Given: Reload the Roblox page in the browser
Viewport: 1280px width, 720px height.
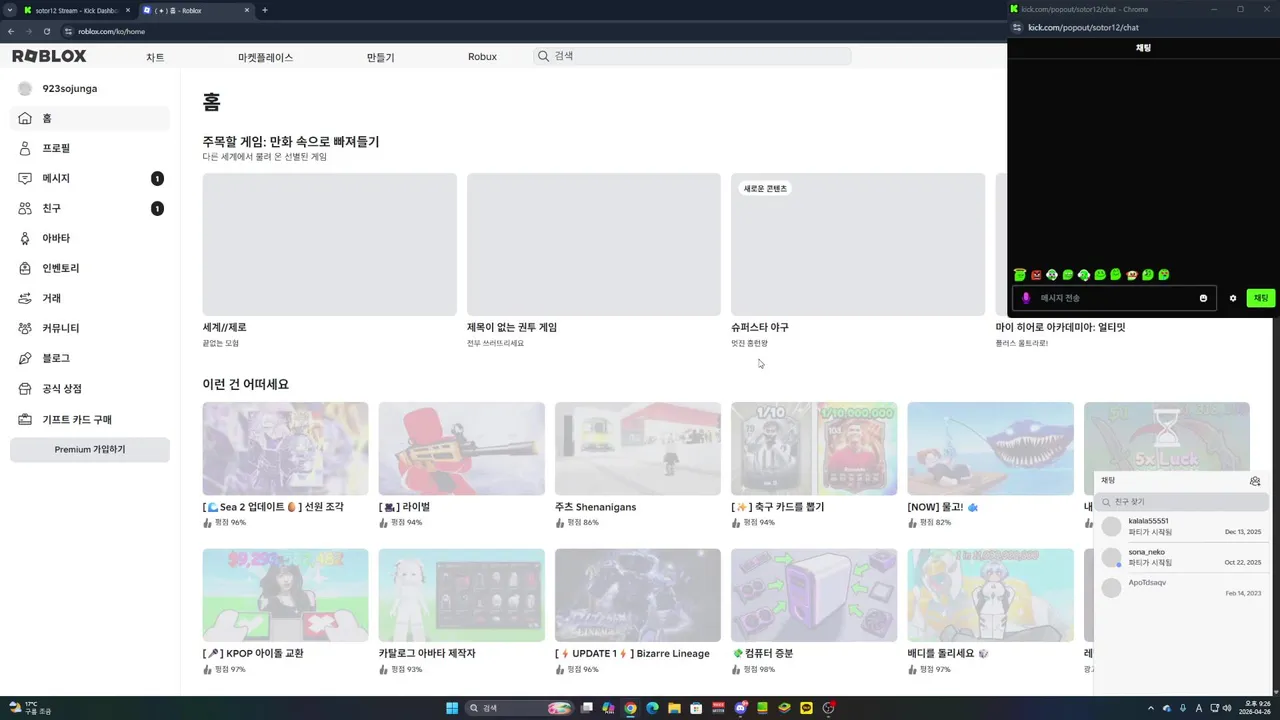Looking at the screenshot, I should 46,31.
